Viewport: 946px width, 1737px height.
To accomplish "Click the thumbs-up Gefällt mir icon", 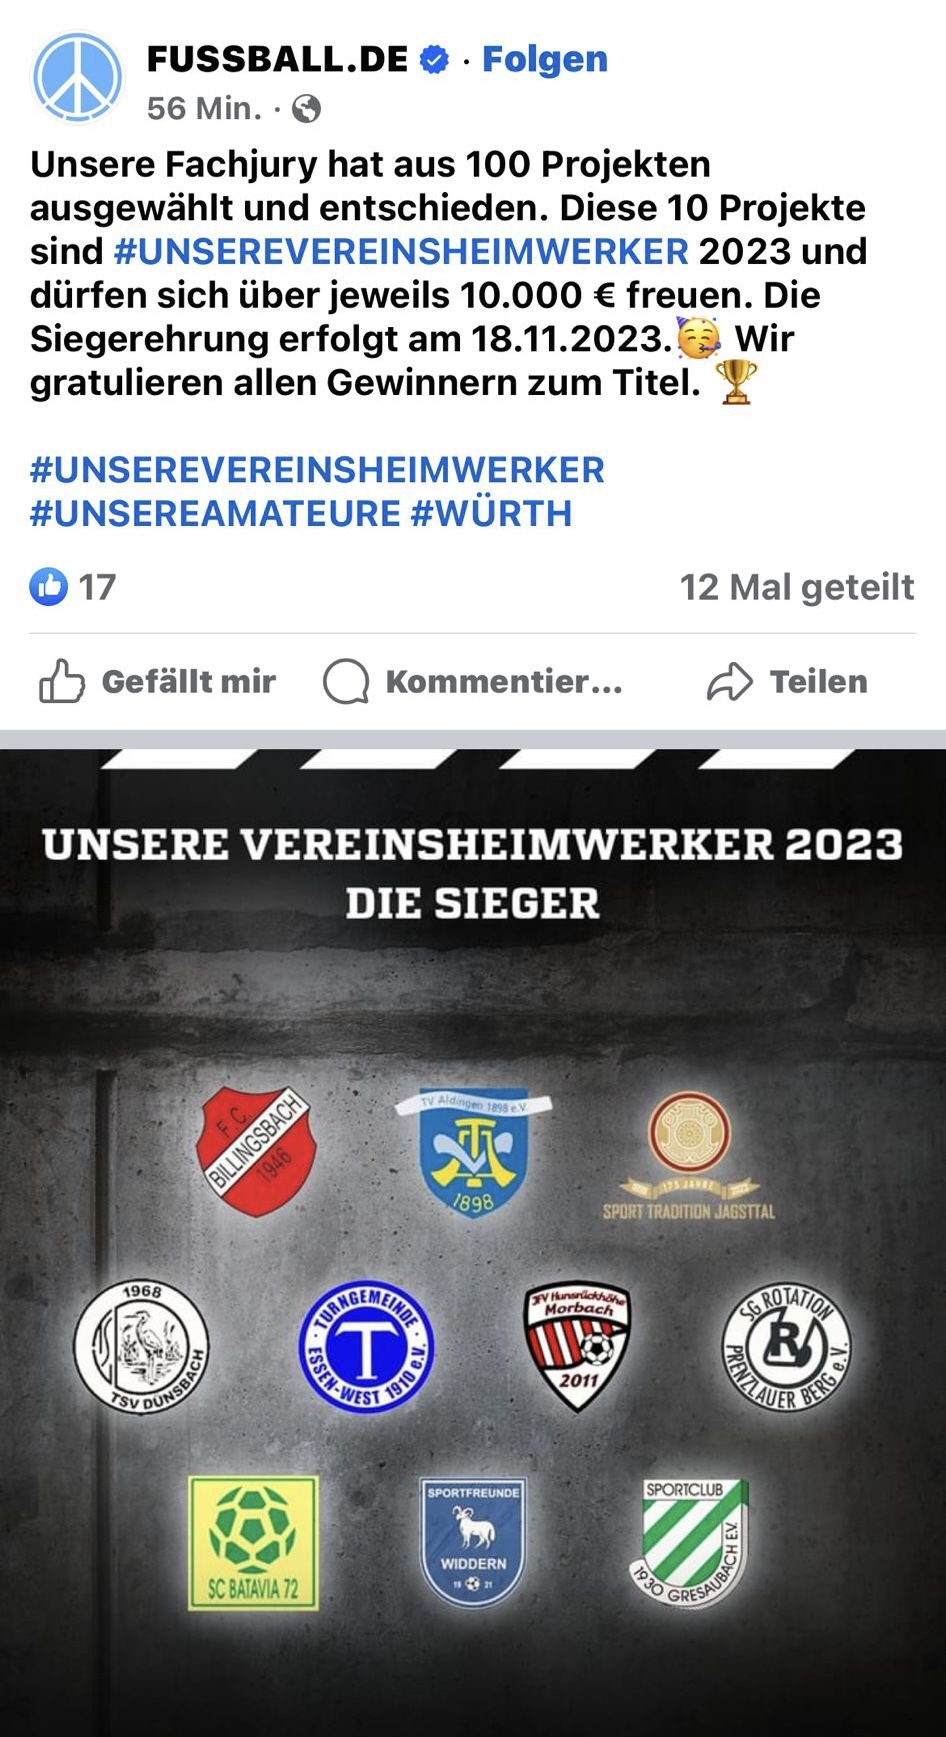I will pos(61,682).
